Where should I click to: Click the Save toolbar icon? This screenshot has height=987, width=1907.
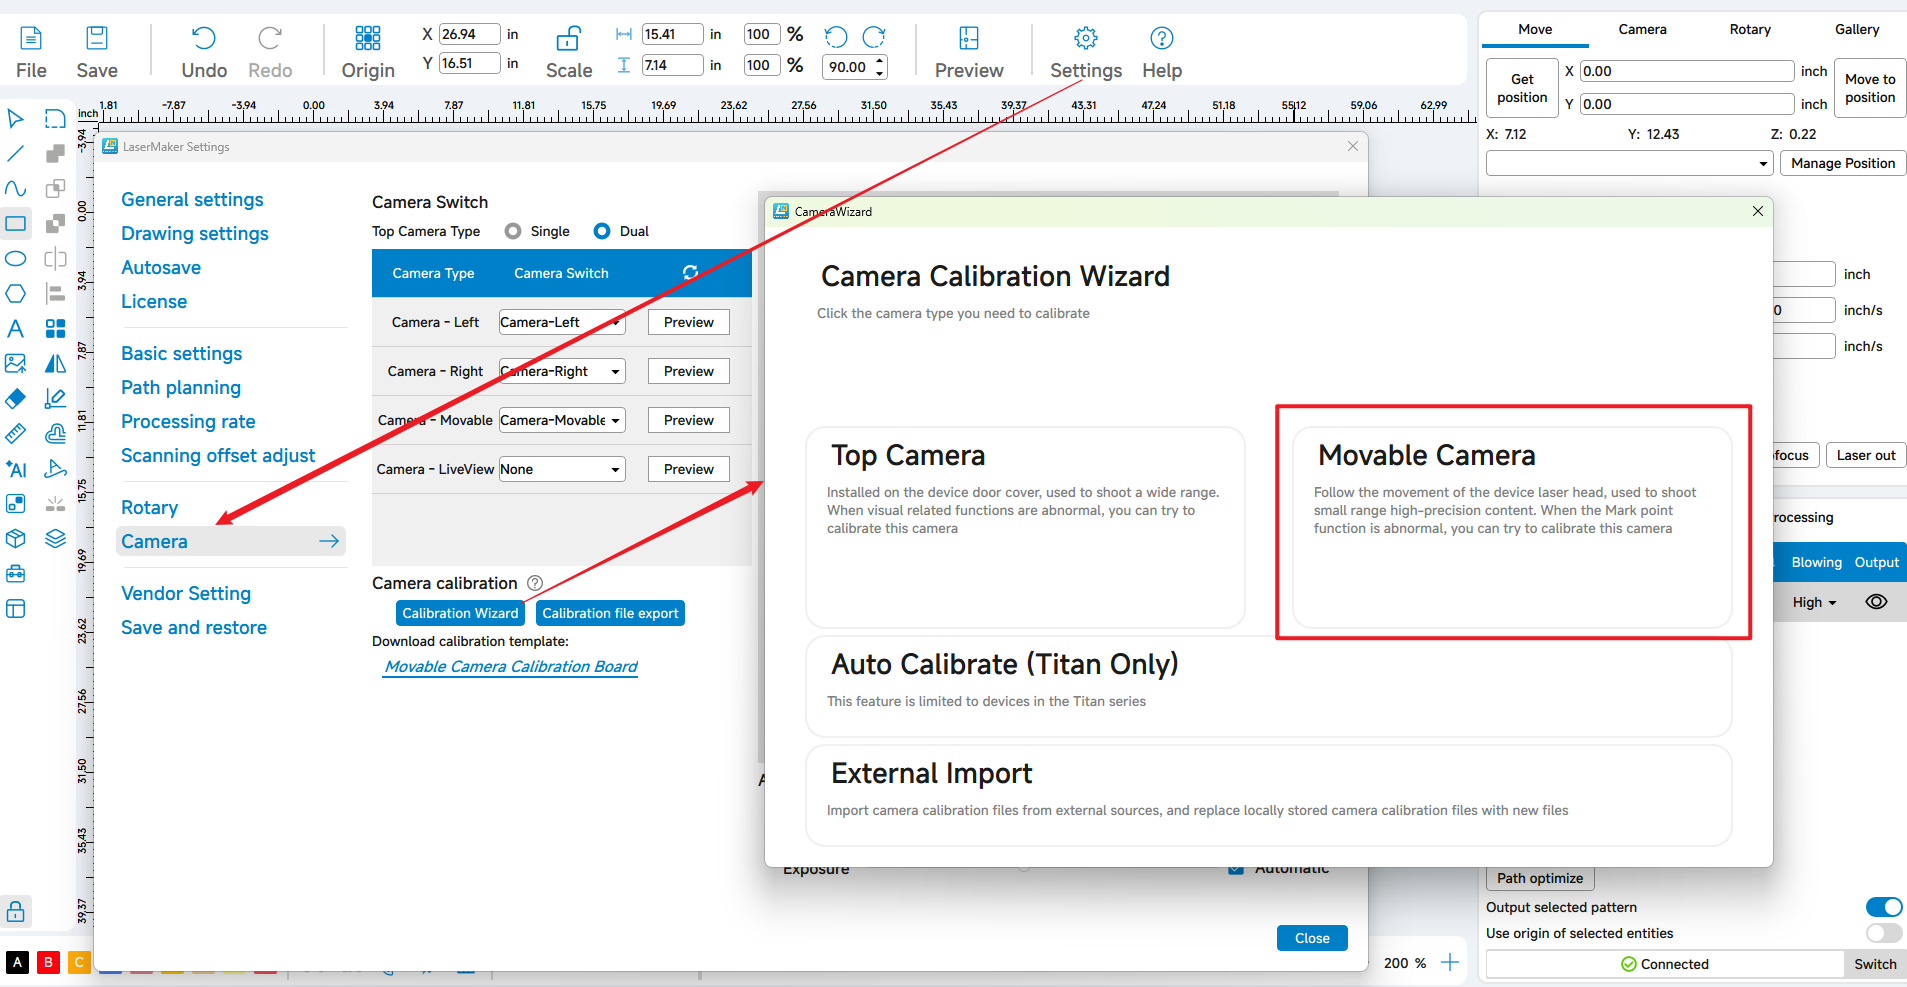tap(97, 39)
